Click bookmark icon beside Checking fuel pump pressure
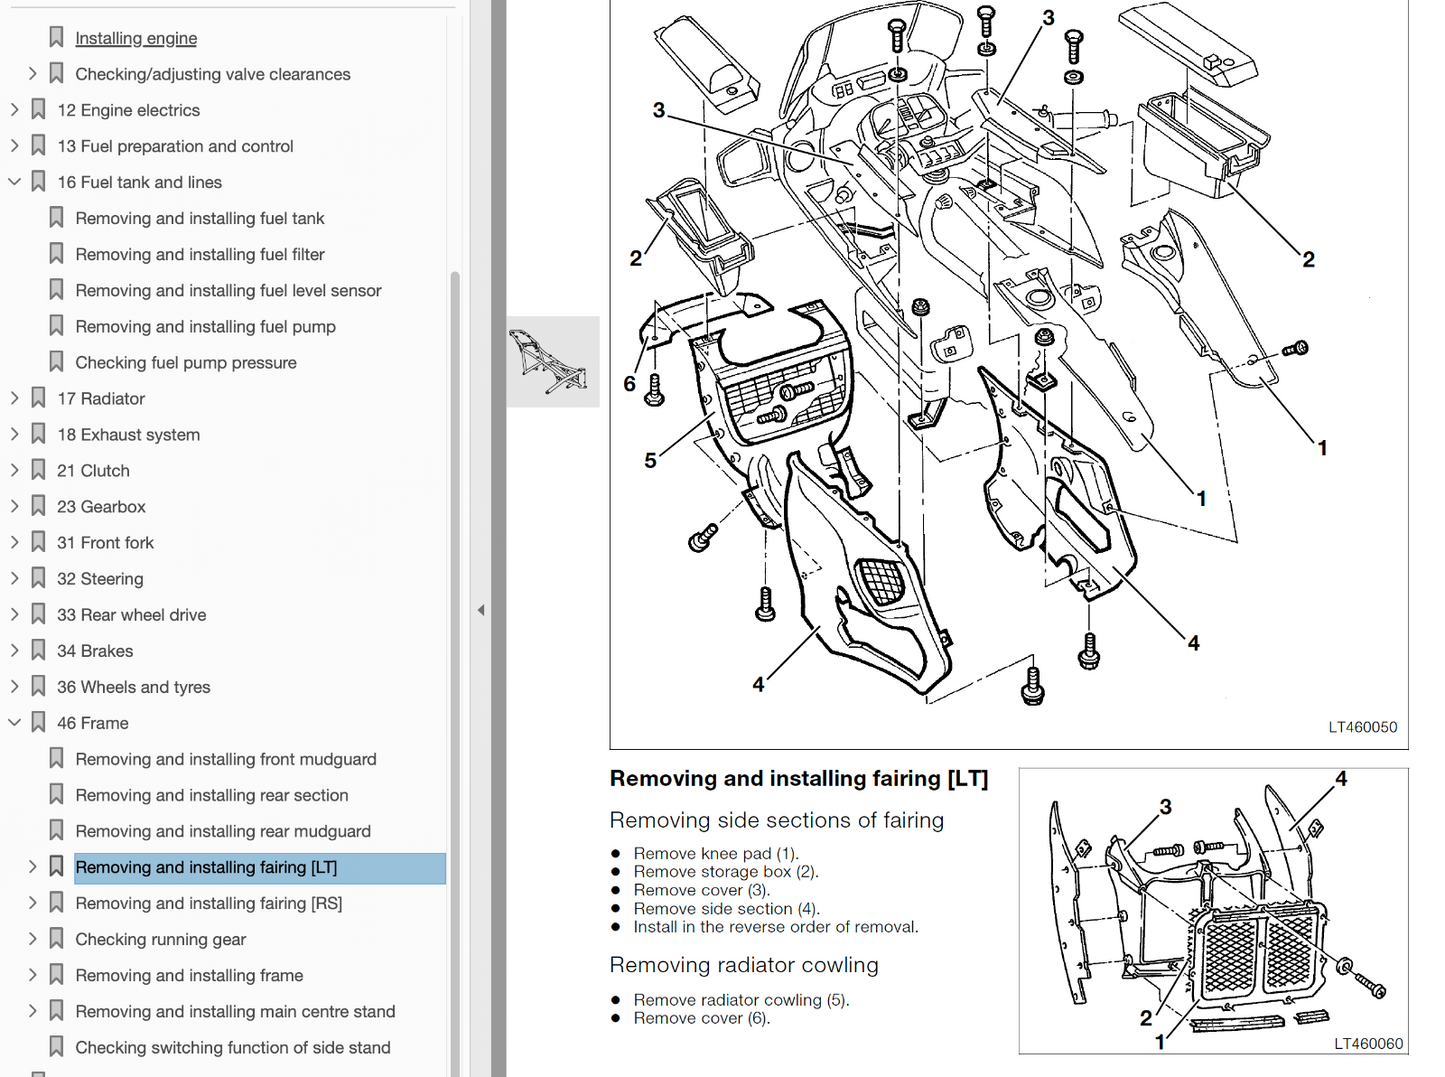 point(56,362)
